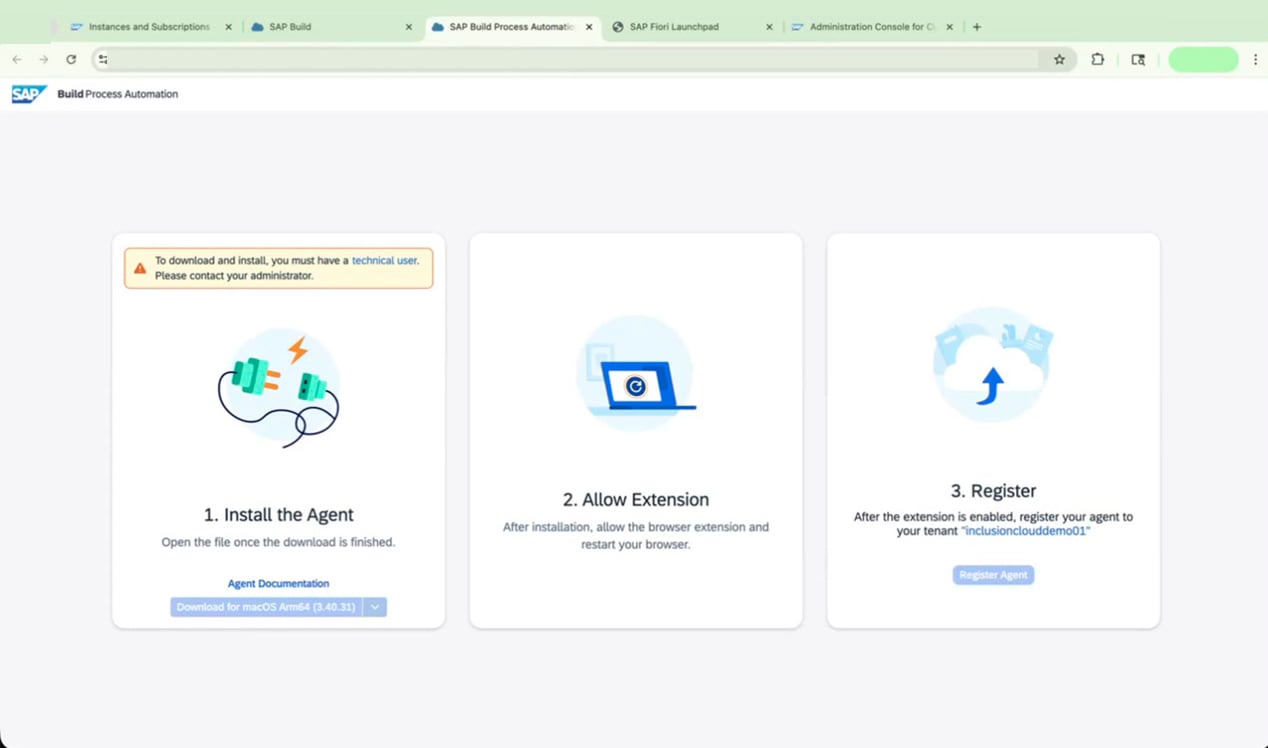
Task: Click the plug illustration for Install the Agent
Action: [x=279, y=388]
